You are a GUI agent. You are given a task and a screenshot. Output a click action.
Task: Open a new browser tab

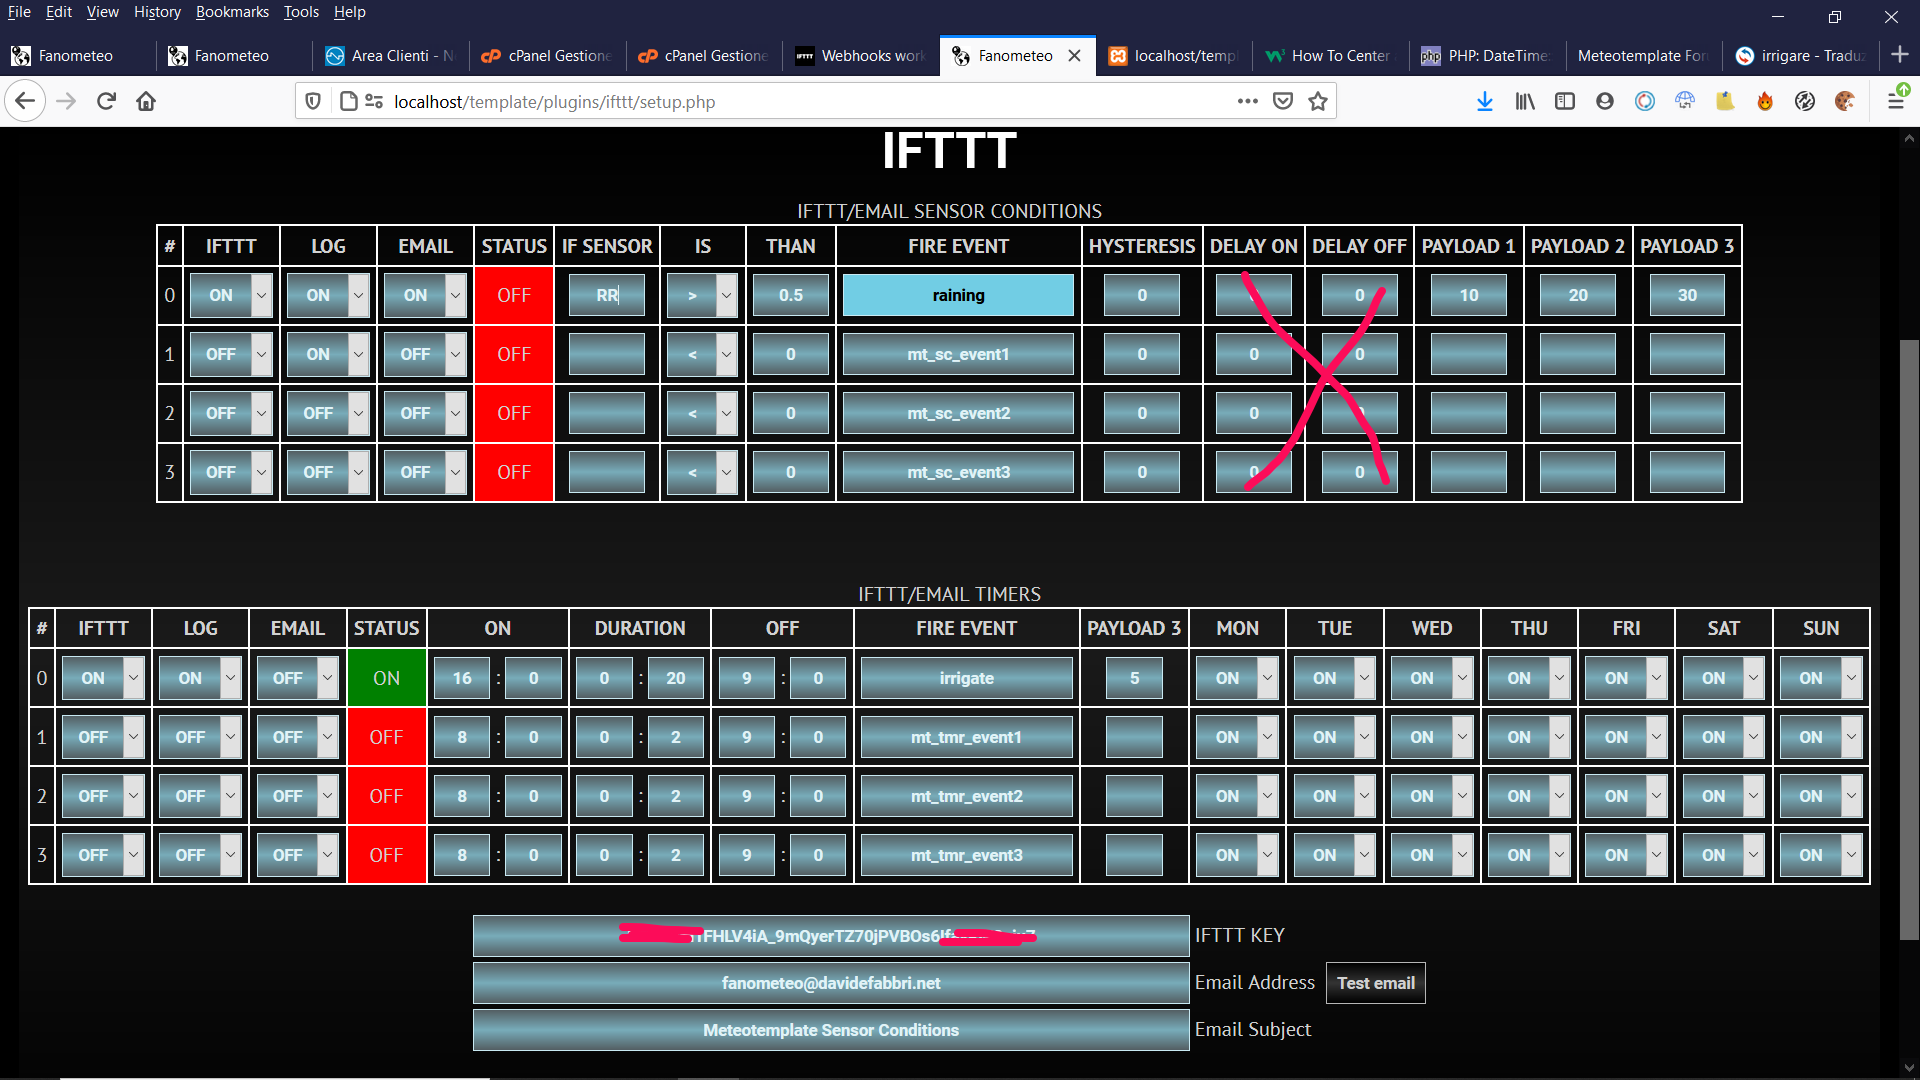(x=1900, y=55)
